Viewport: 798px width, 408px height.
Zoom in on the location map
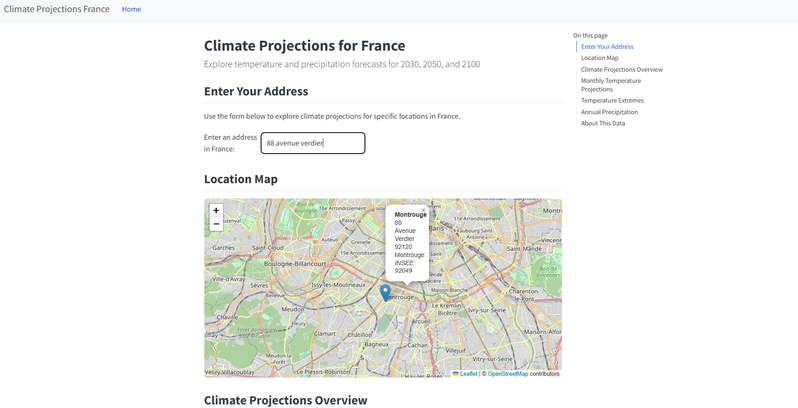216,211
